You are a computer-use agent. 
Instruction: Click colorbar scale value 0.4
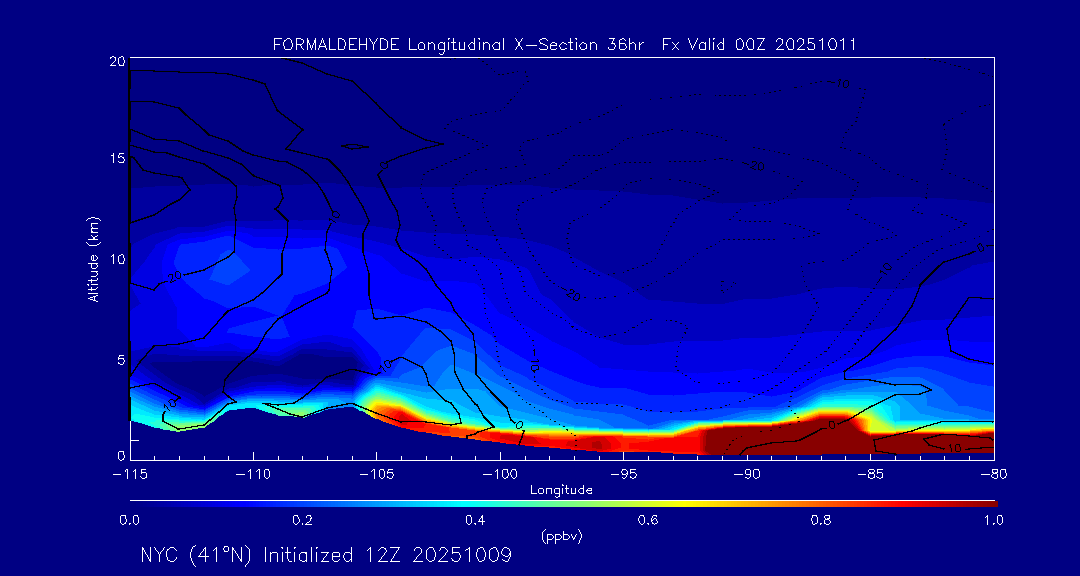[475, 520]
